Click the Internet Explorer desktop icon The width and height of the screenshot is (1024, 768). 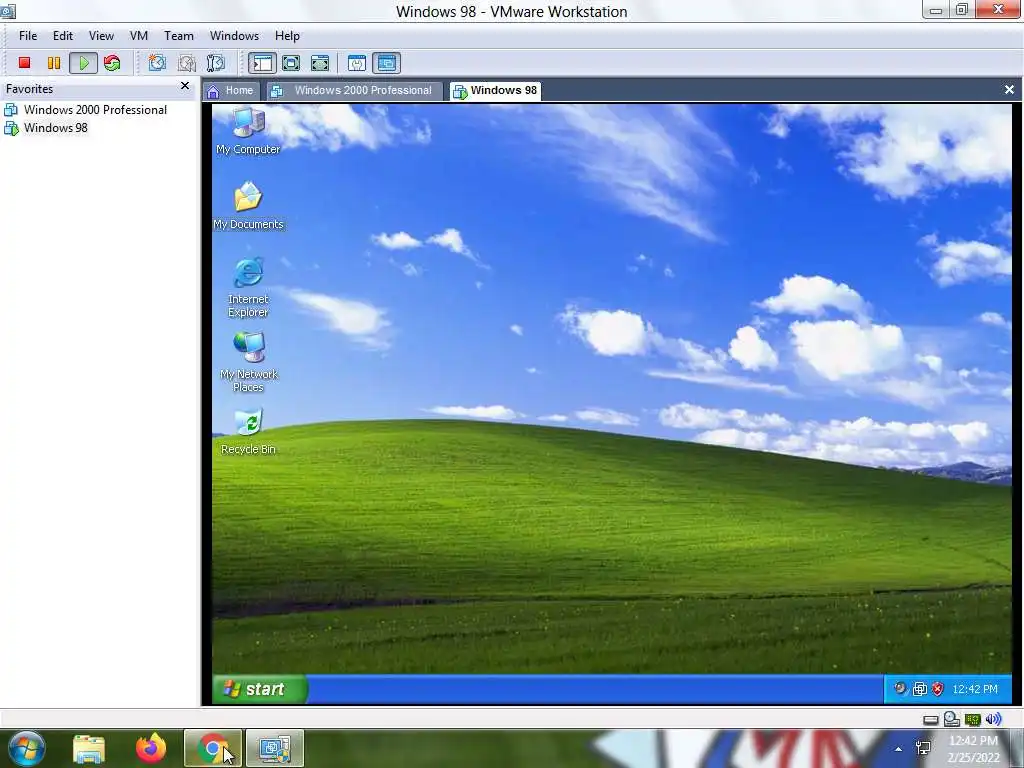click(248, 287)
